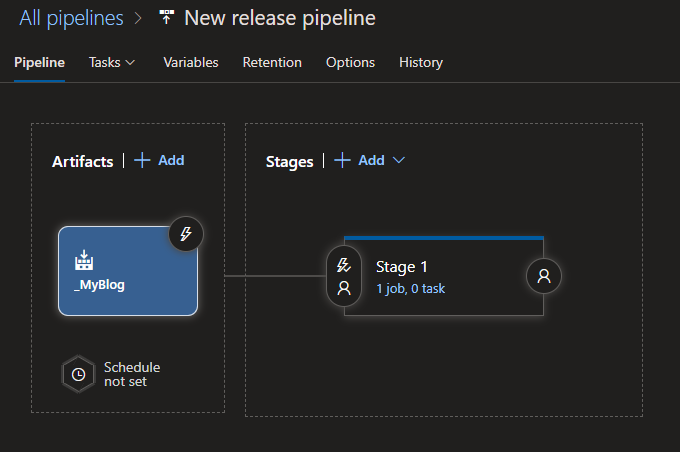This screenshot has height=452, width=680.
Task: Switch to the Pipeline tab
Action: 39,62
